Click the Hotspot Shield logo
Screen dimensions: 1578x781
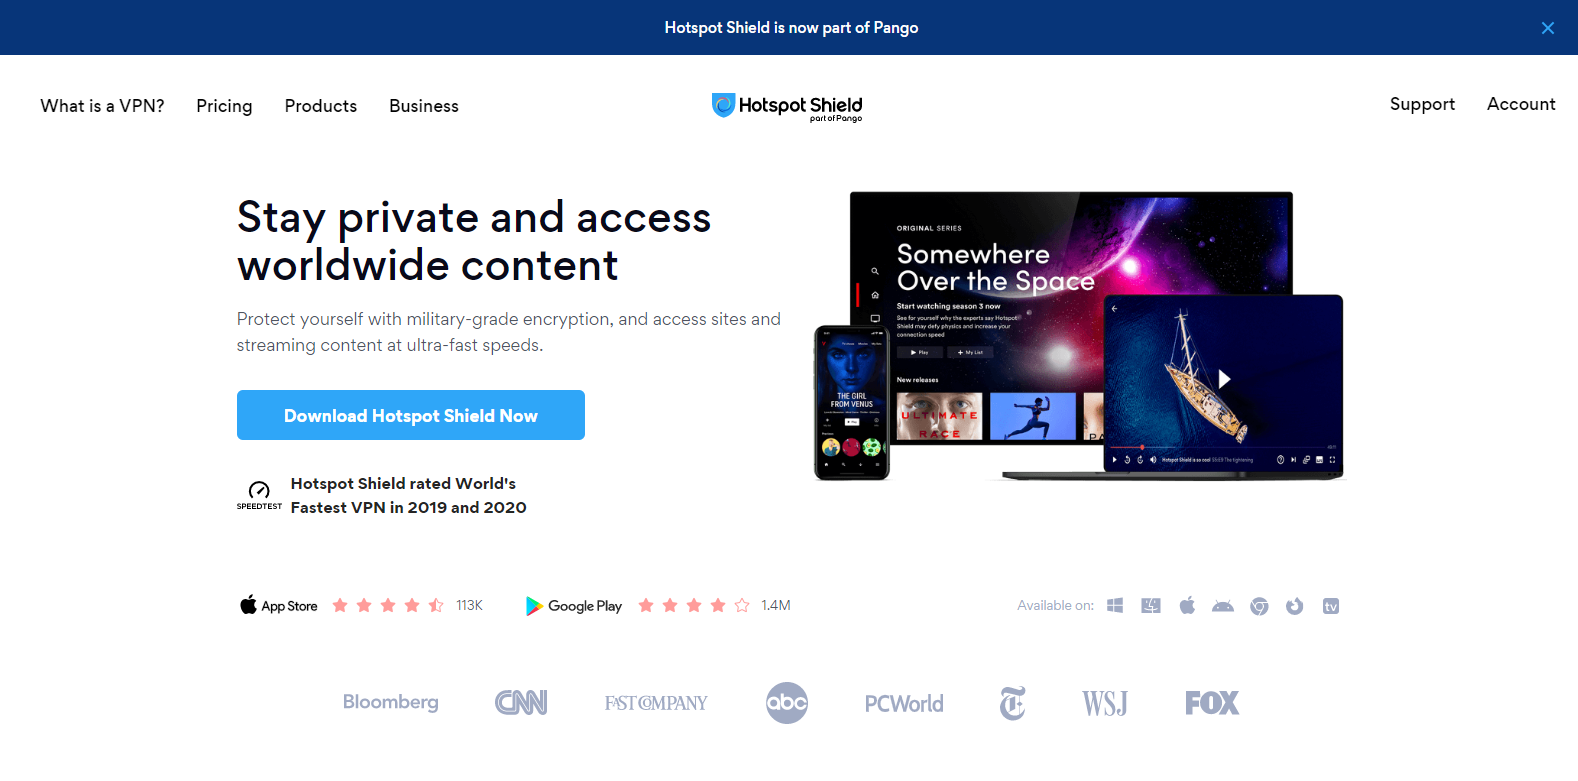tap(787, 106)
